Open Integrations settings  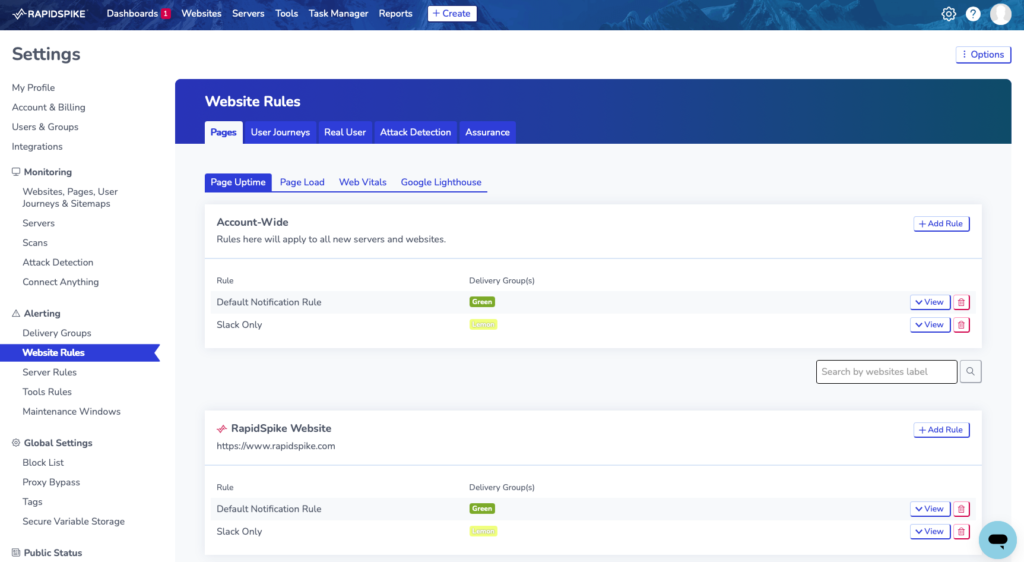37,146
